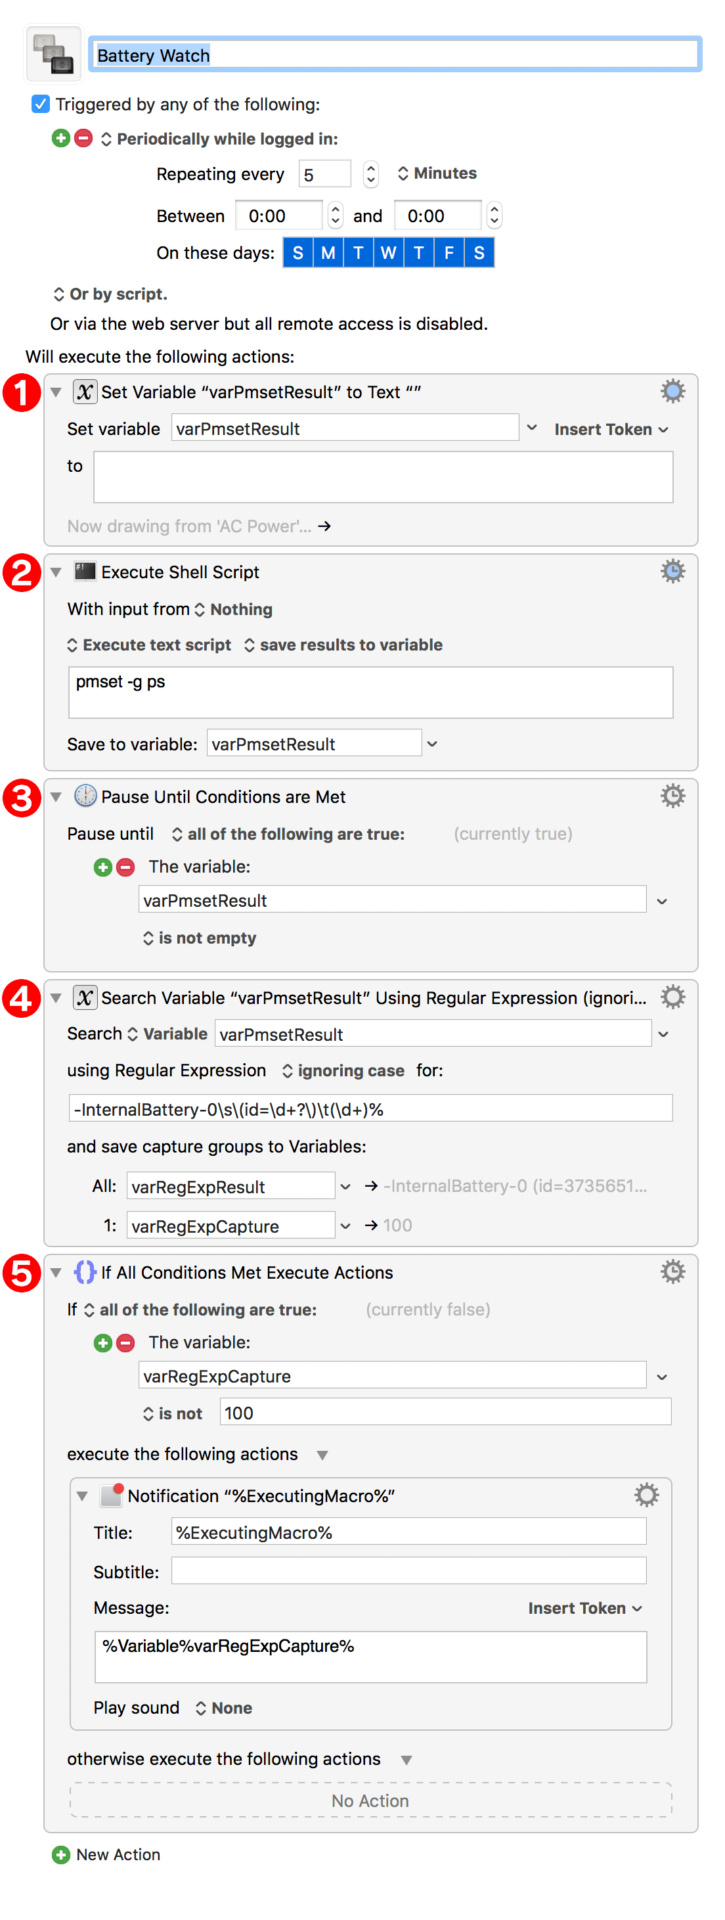This screenshot has width=725, height=1920.
Task: Click the Battery Watch macro icon
Action: pyautogui.click(x=53, y=54)
